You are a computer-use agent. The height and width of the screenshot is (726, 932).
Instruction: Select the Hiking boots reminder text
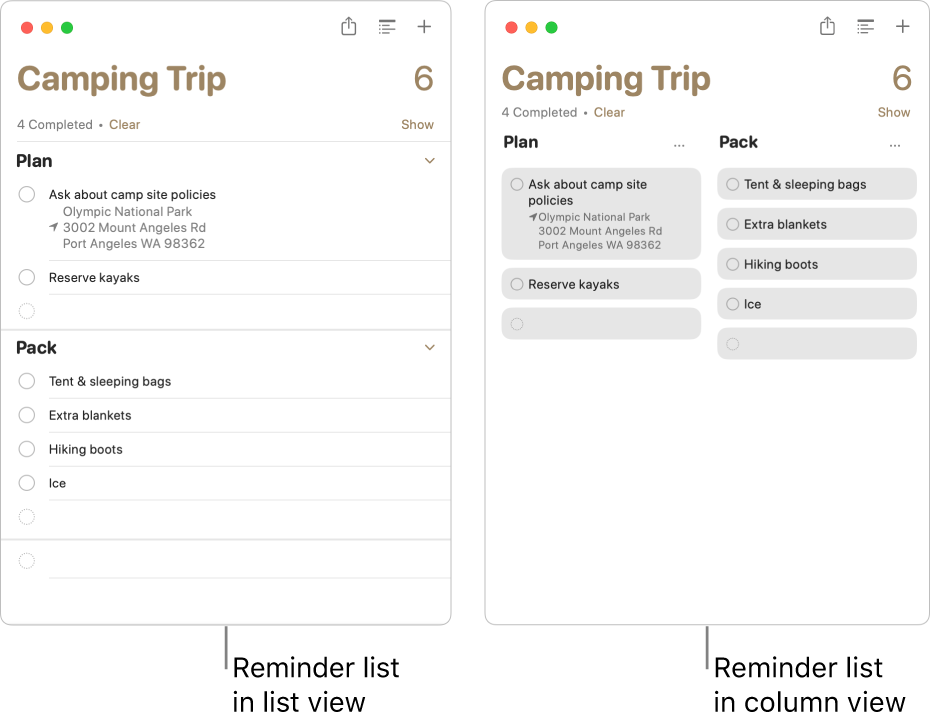[85, 449]
